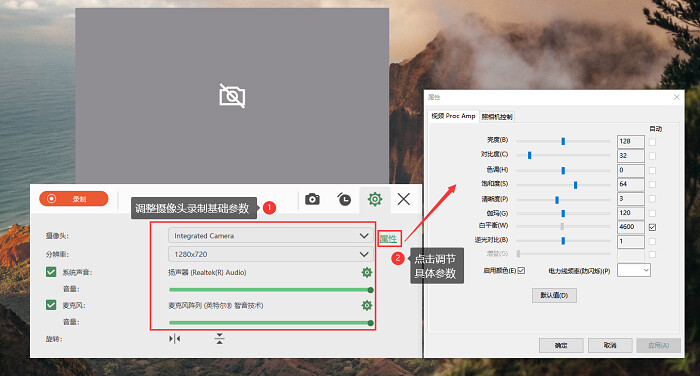Close the webcam recorder toolbar with X

point(404,199)
